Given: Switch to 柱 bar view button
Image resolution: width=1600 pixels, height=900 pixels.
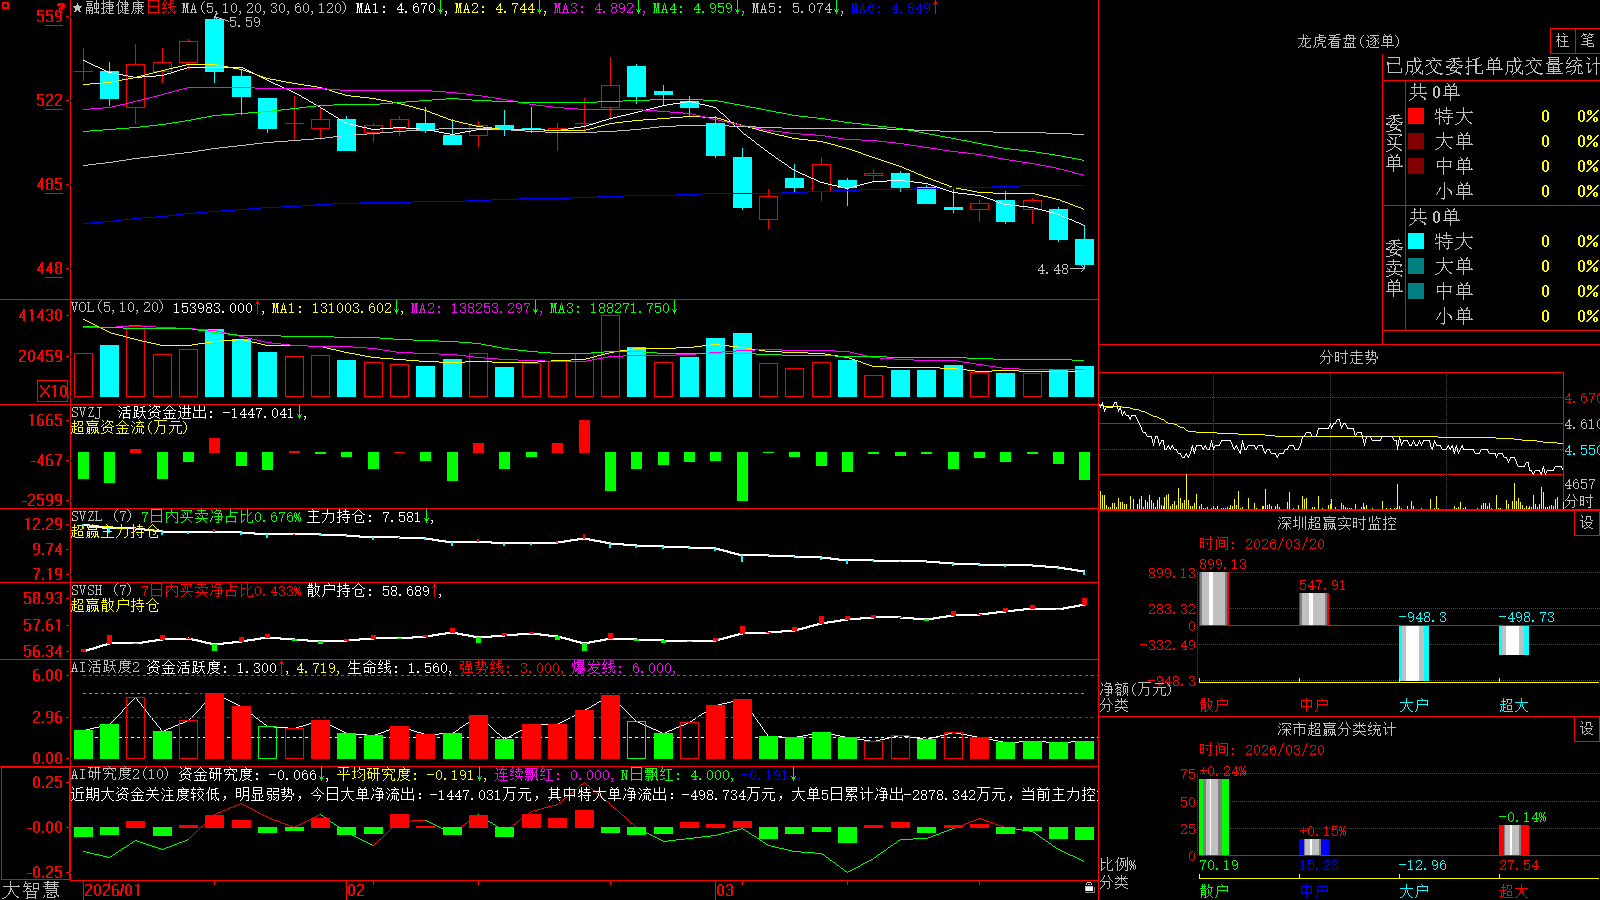Looking at the screenshot, I should coord(1562,41).
